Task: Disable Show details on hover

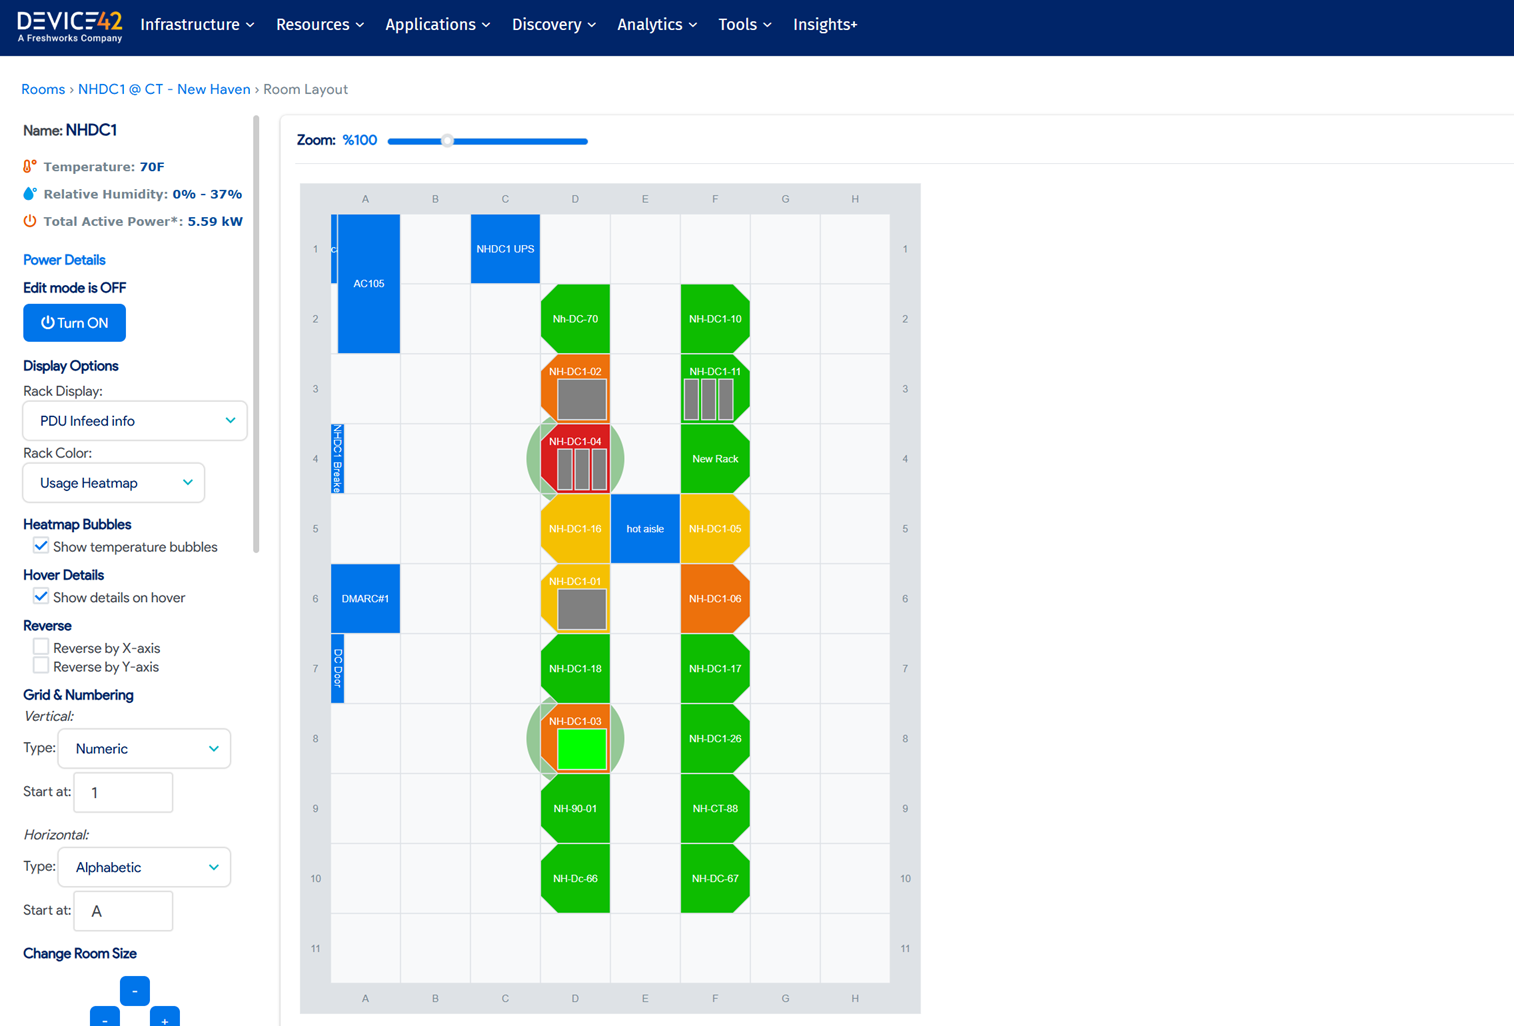Action: (41, 597)
